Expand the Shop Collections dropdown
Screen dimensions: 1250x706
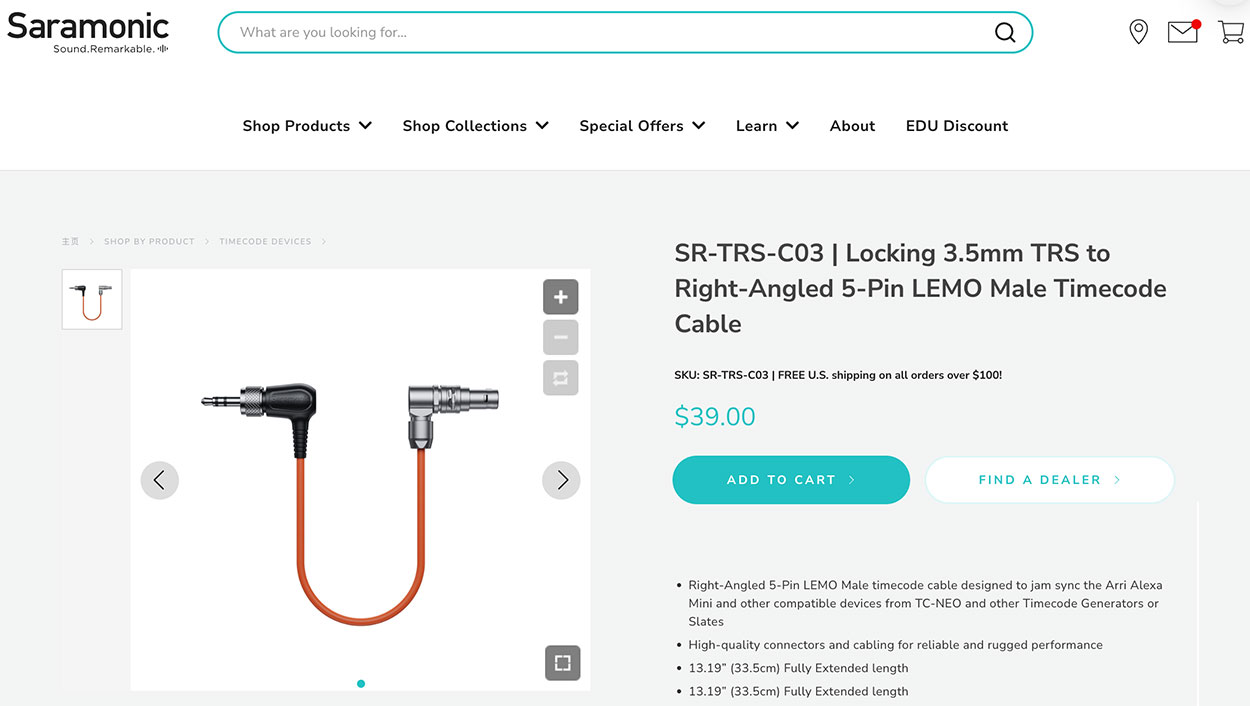click(x=476, y=126)
